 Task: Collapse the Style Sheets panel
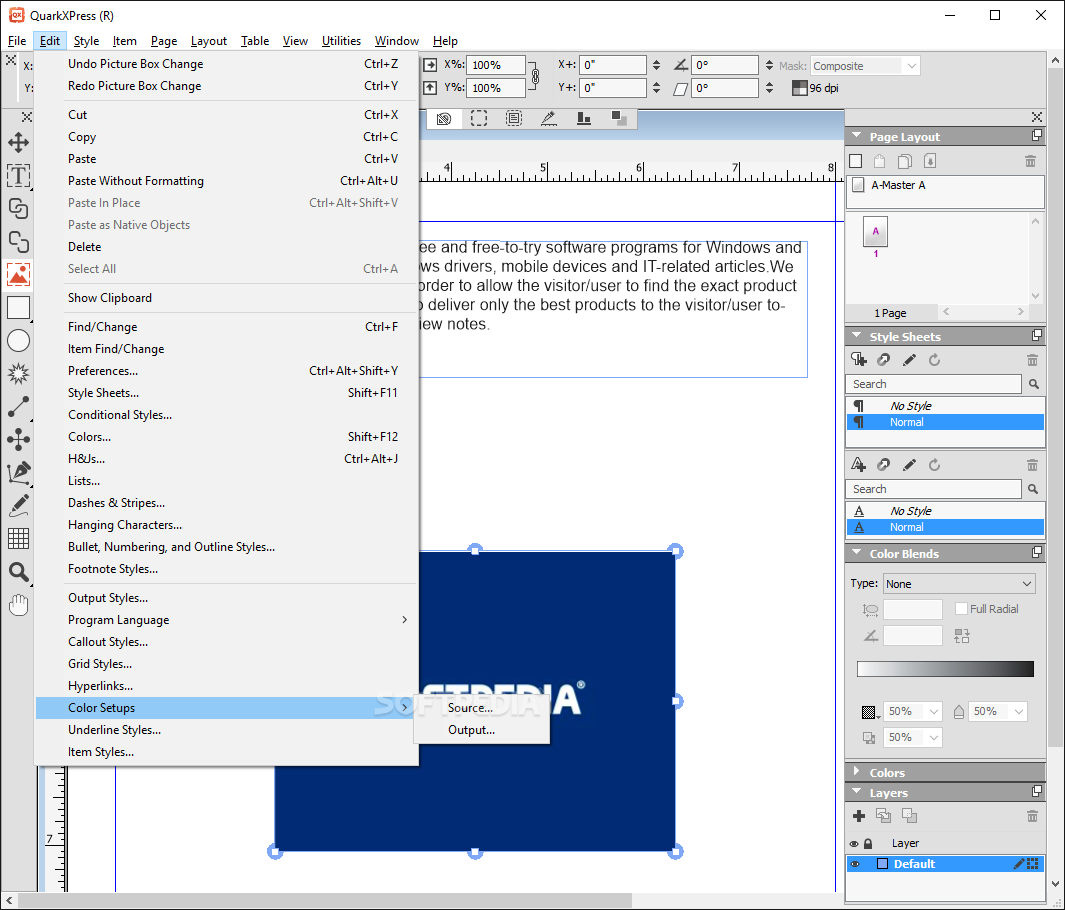856,336
